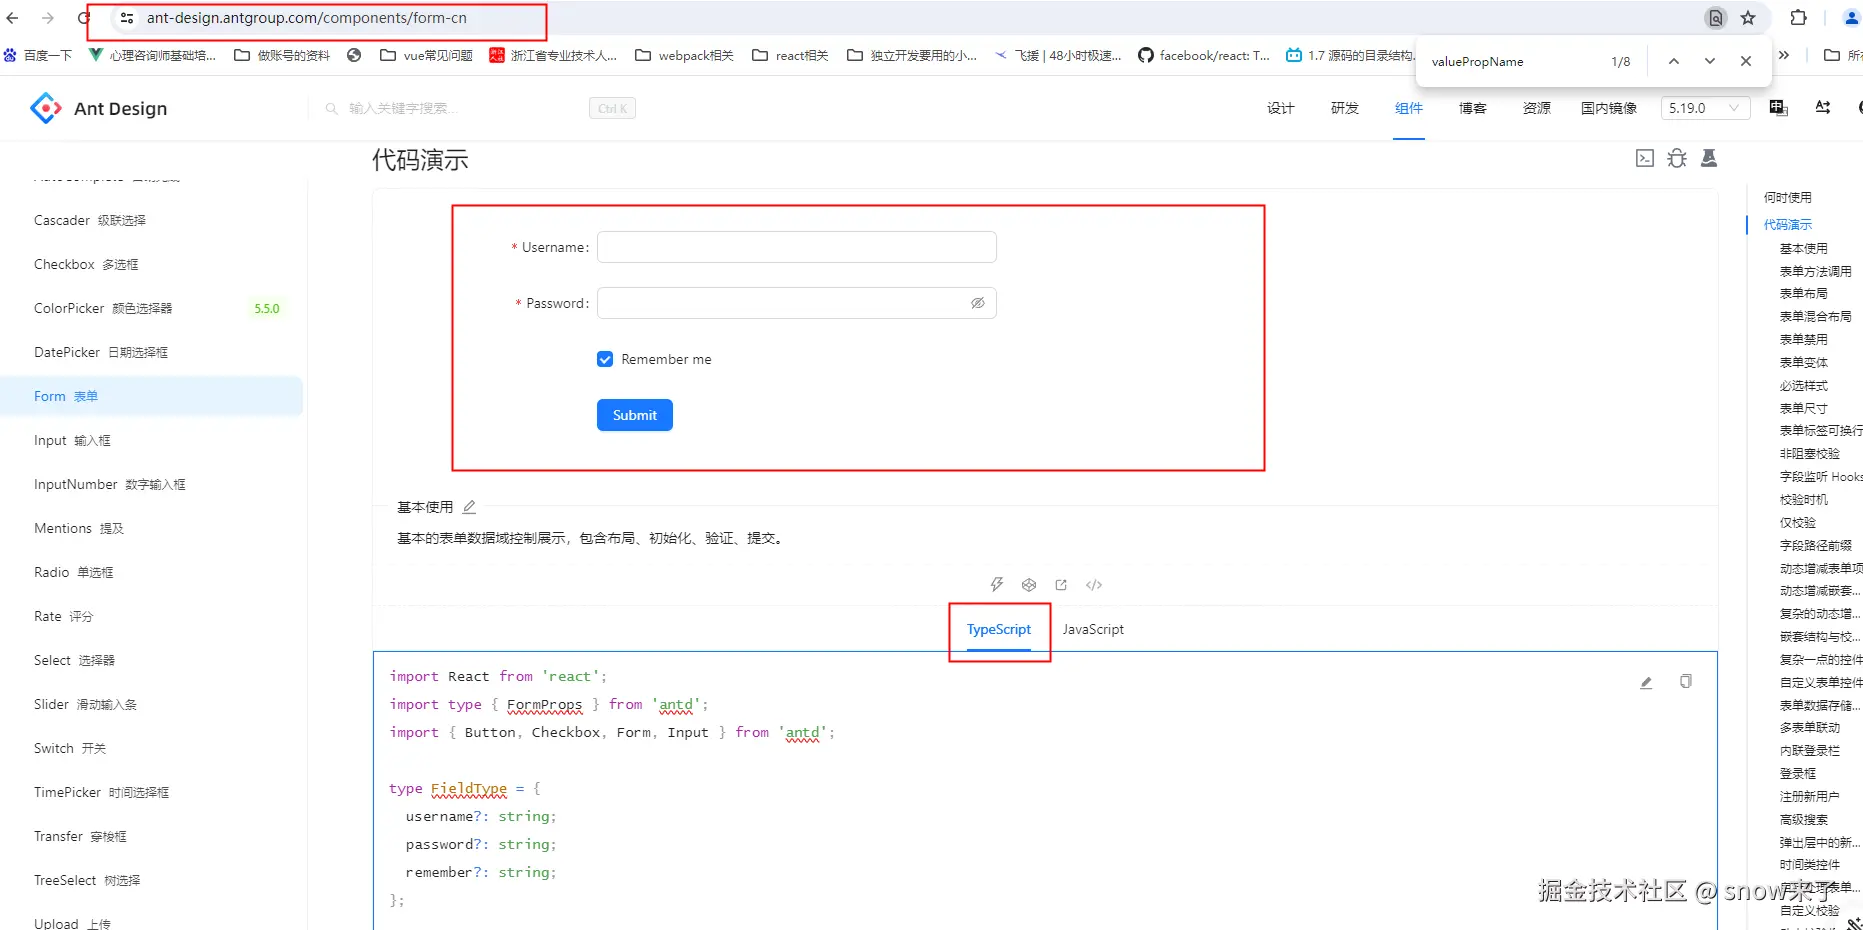Open DatePicker 日期选择框 in sidebar
The image size is (1863, 930).
click(x=152, y=352)
